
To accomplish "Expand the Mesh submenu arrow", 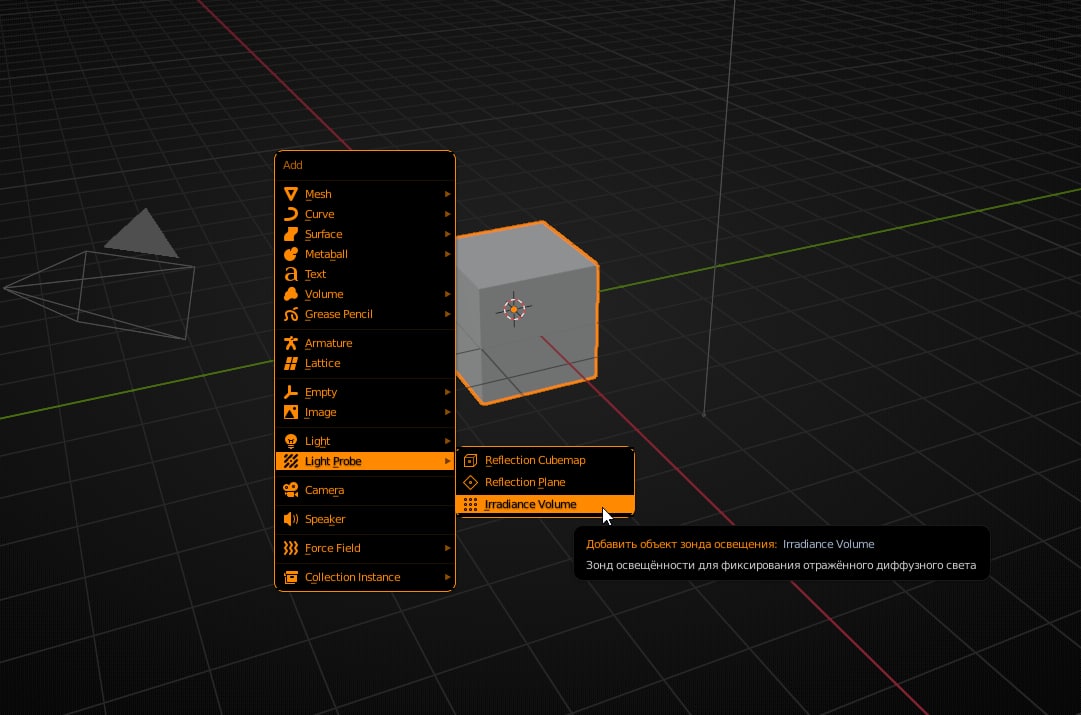I will pyautogui.click(x=447, y=194).
